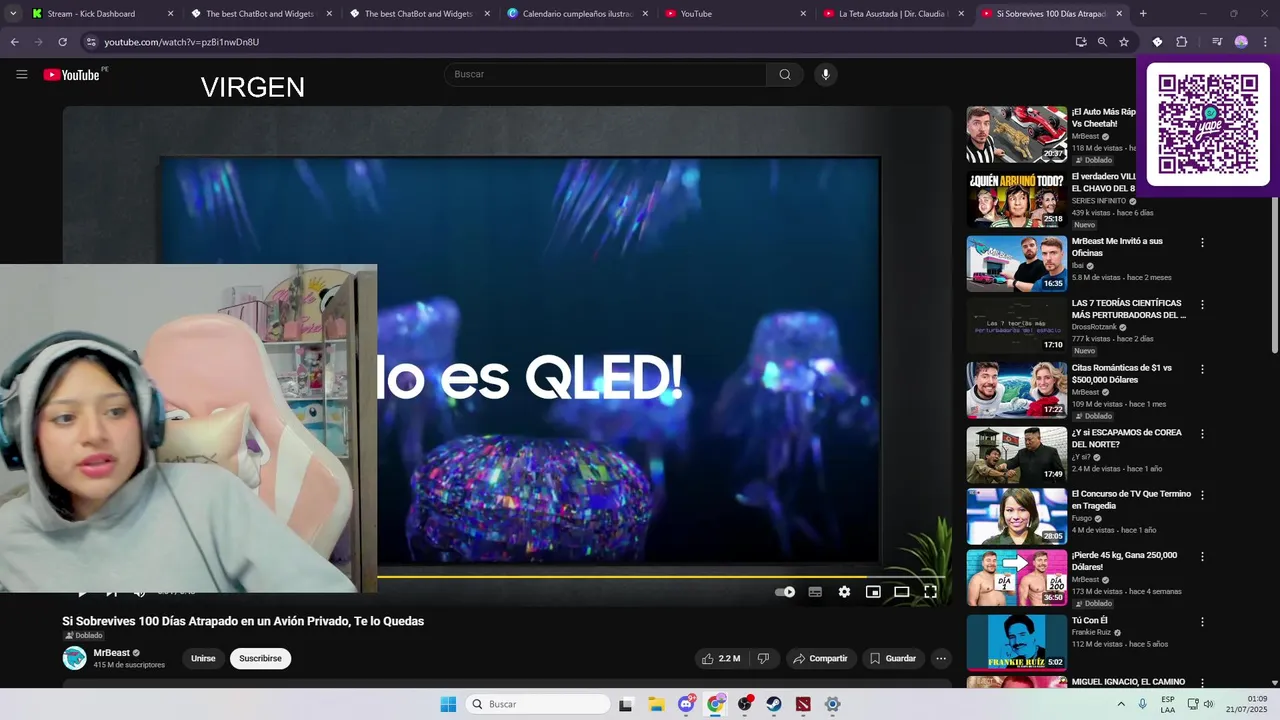Bookmark this page with the star icon
Screen dimensions: 1280x720
tap(1124, 42)
